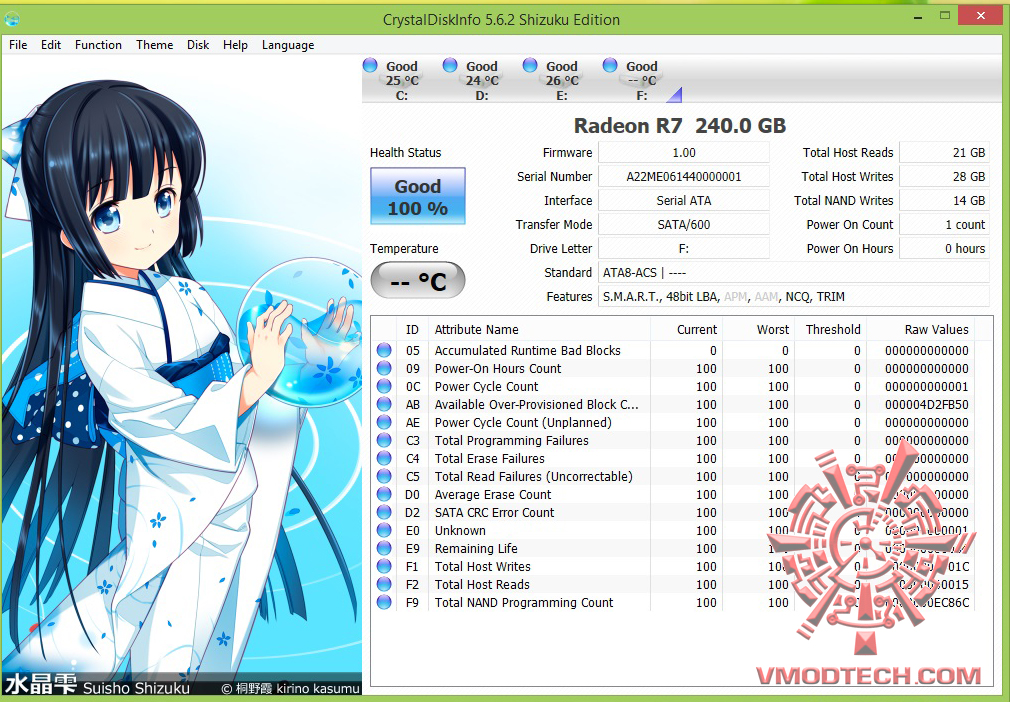
Task: Select the Remaining Life attribute name
Action: pyautogui.click(x=476, y=548)
